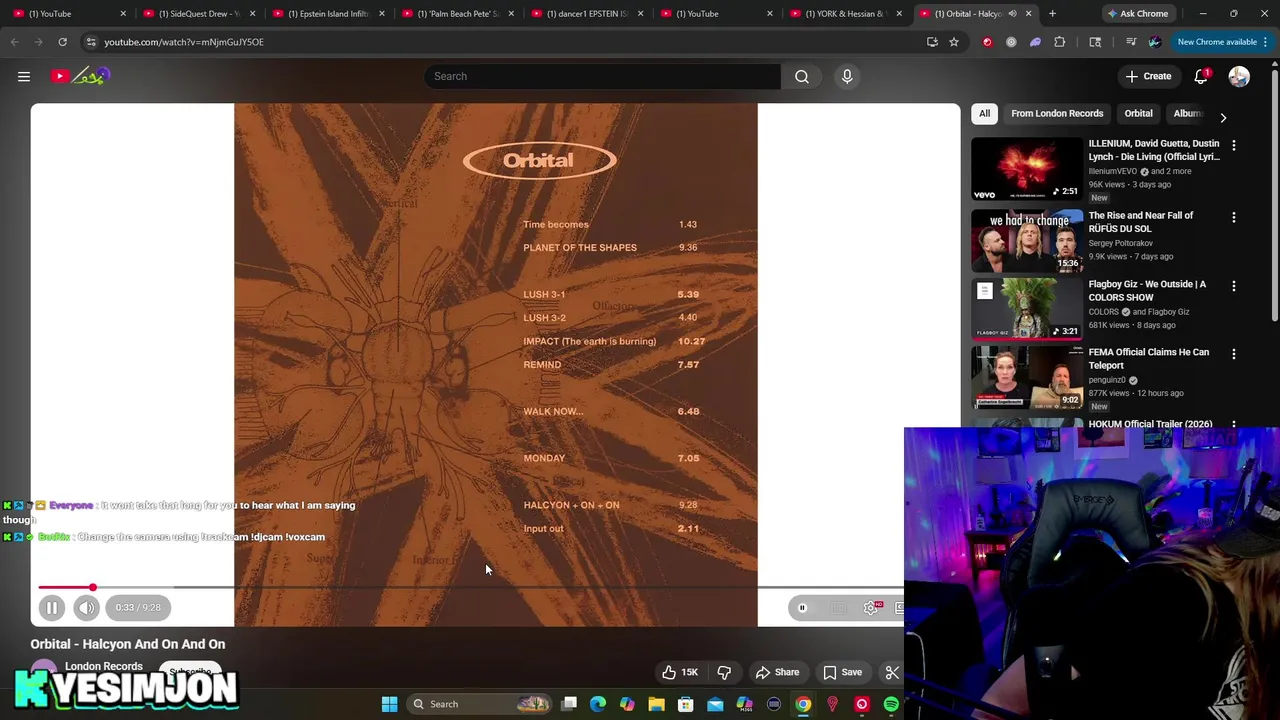
Task: Go to the YouTube home logo
Action: coord(81,76)
